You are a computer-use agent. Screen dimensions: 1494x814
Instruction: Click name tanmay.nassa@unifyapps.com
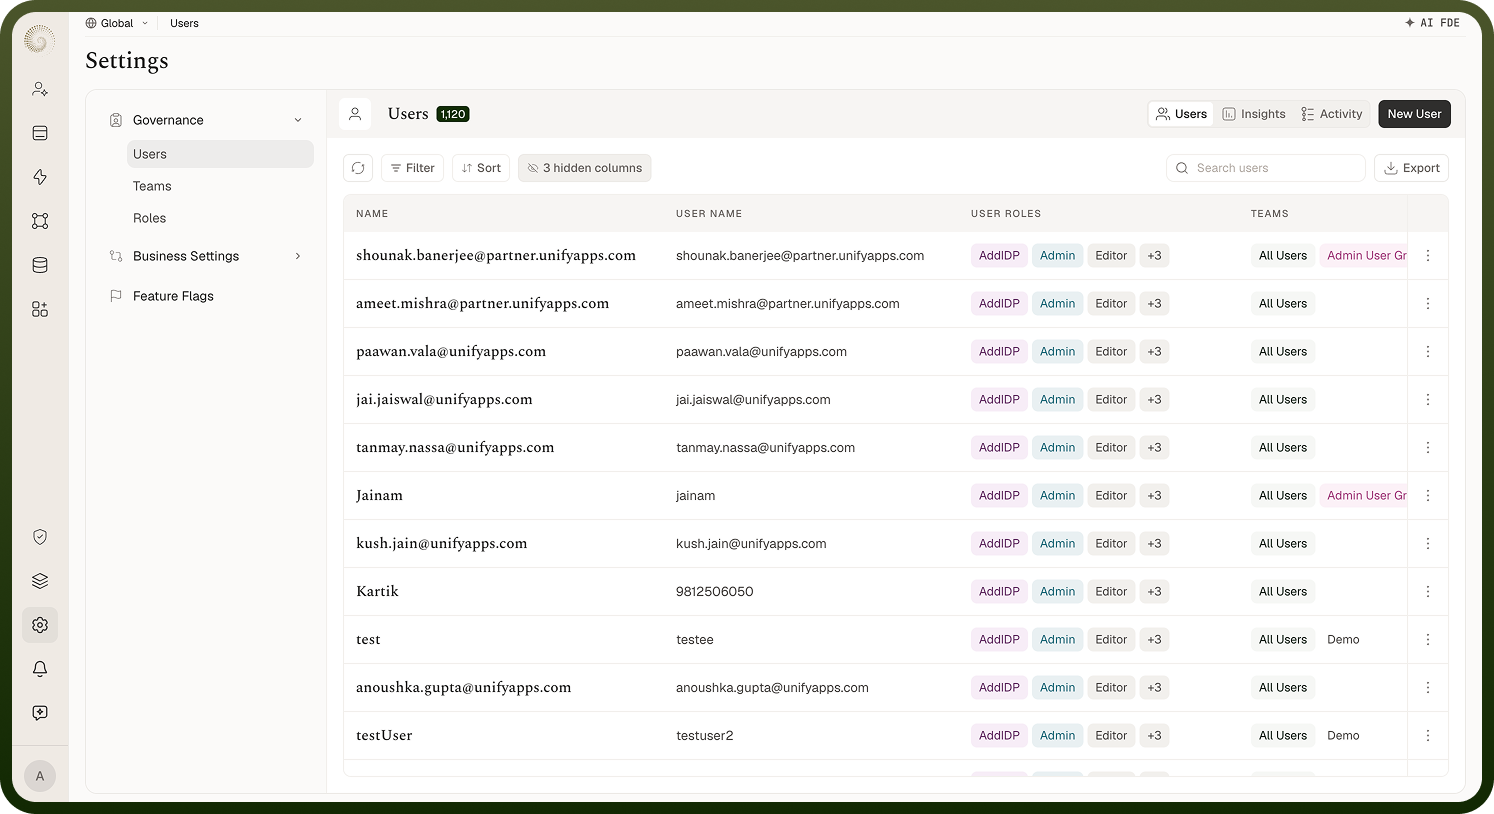click(x=455, y=448)
